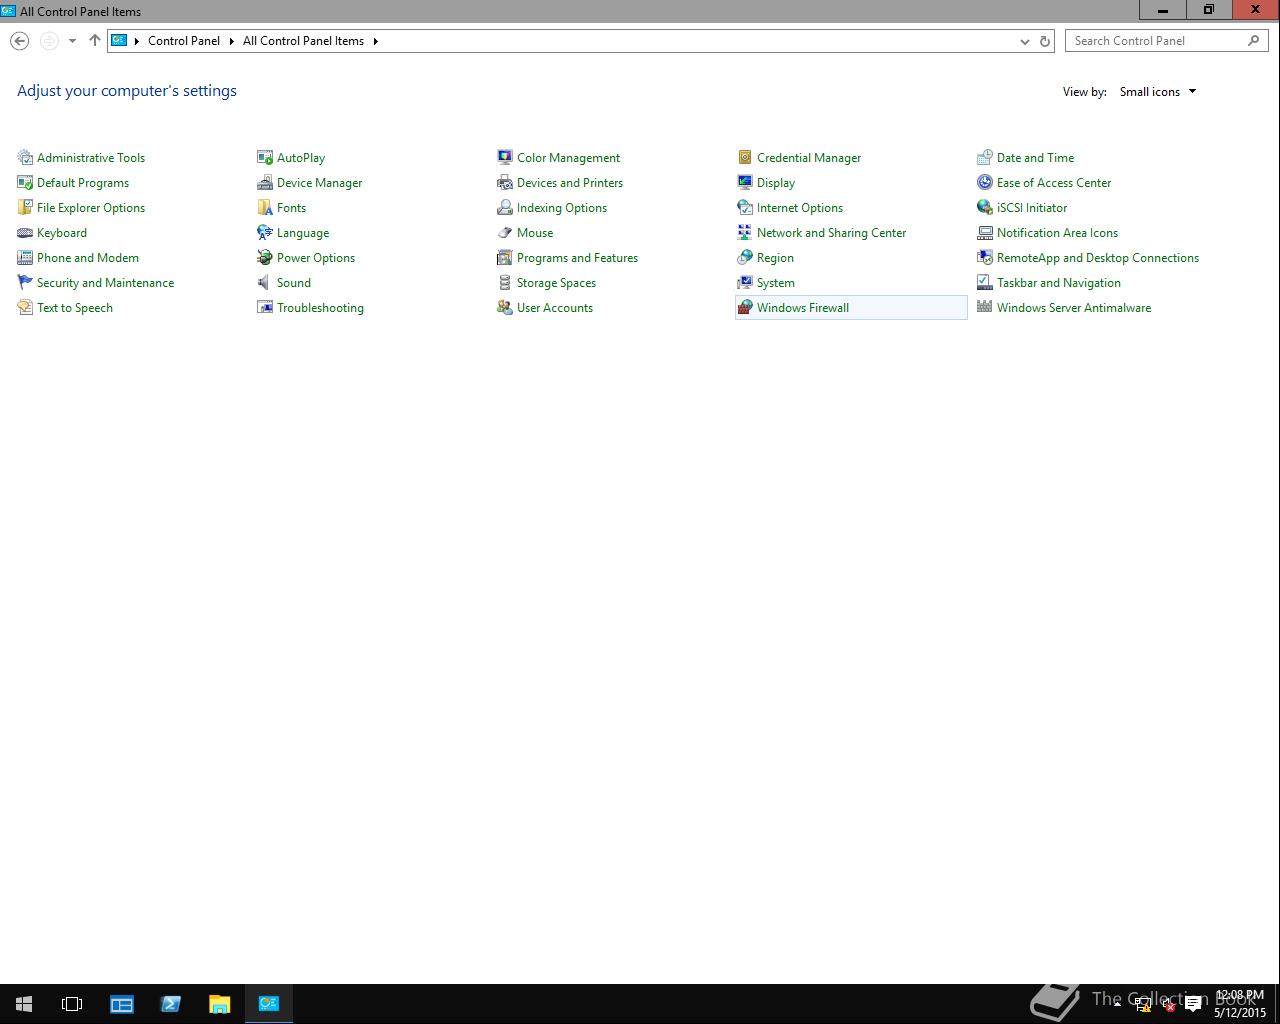Open the Administrative Tools icon
Viewport: 1280px width, 1024px height.
25,157
